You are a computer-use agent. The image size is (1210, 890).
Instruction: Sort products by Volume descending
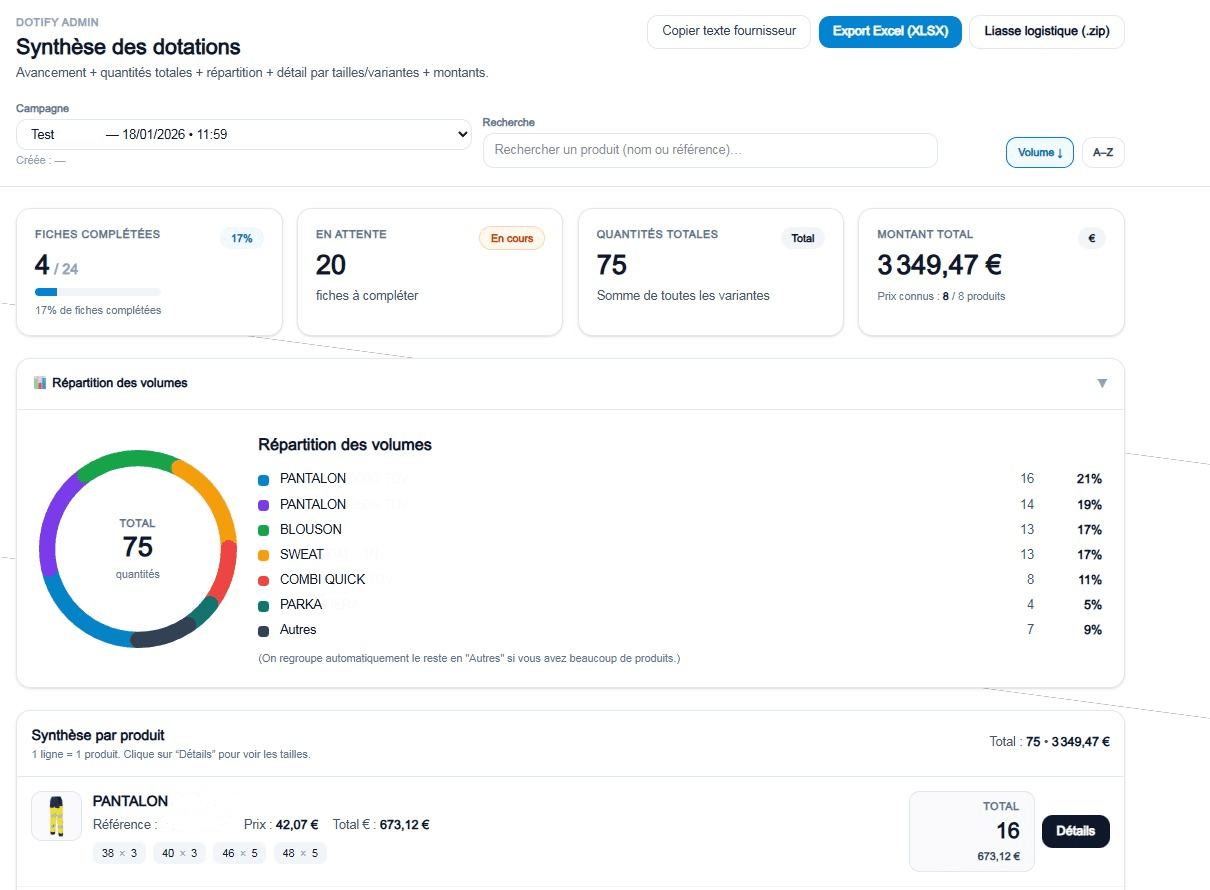click(x=1040, y=152)
